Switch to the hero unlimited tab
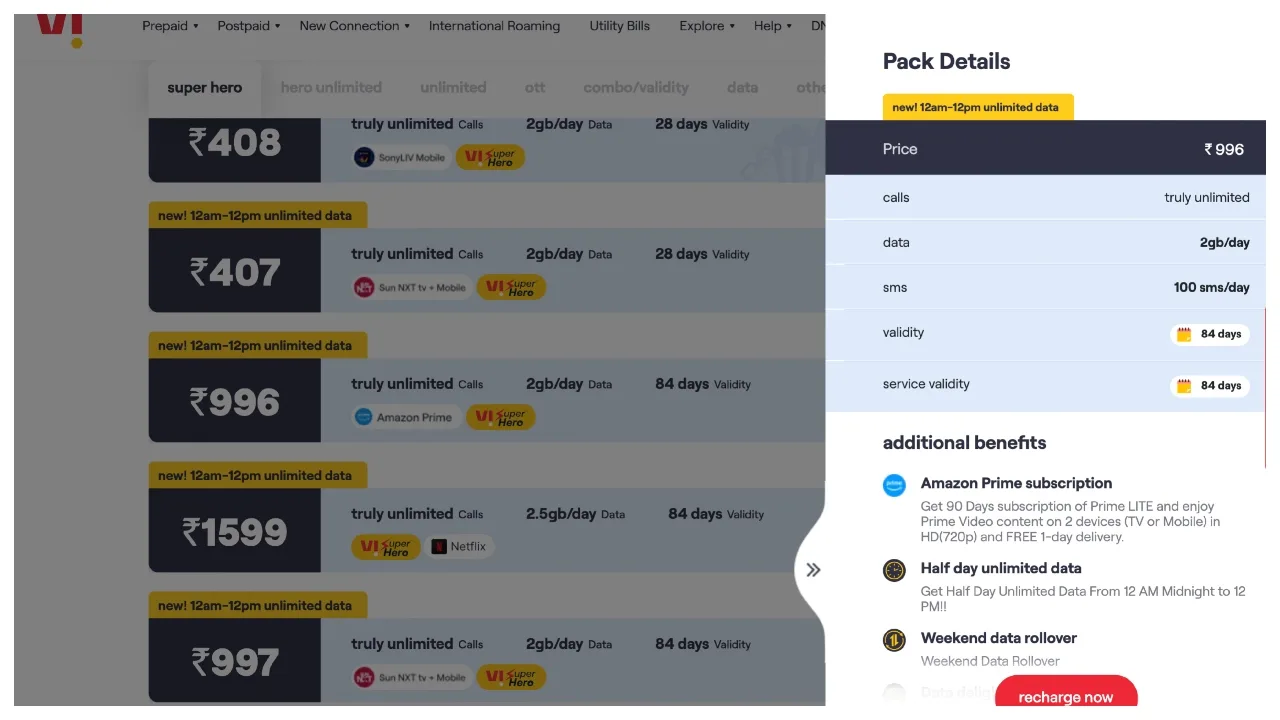Viewport: 1280px width, 720px height. 331,88
